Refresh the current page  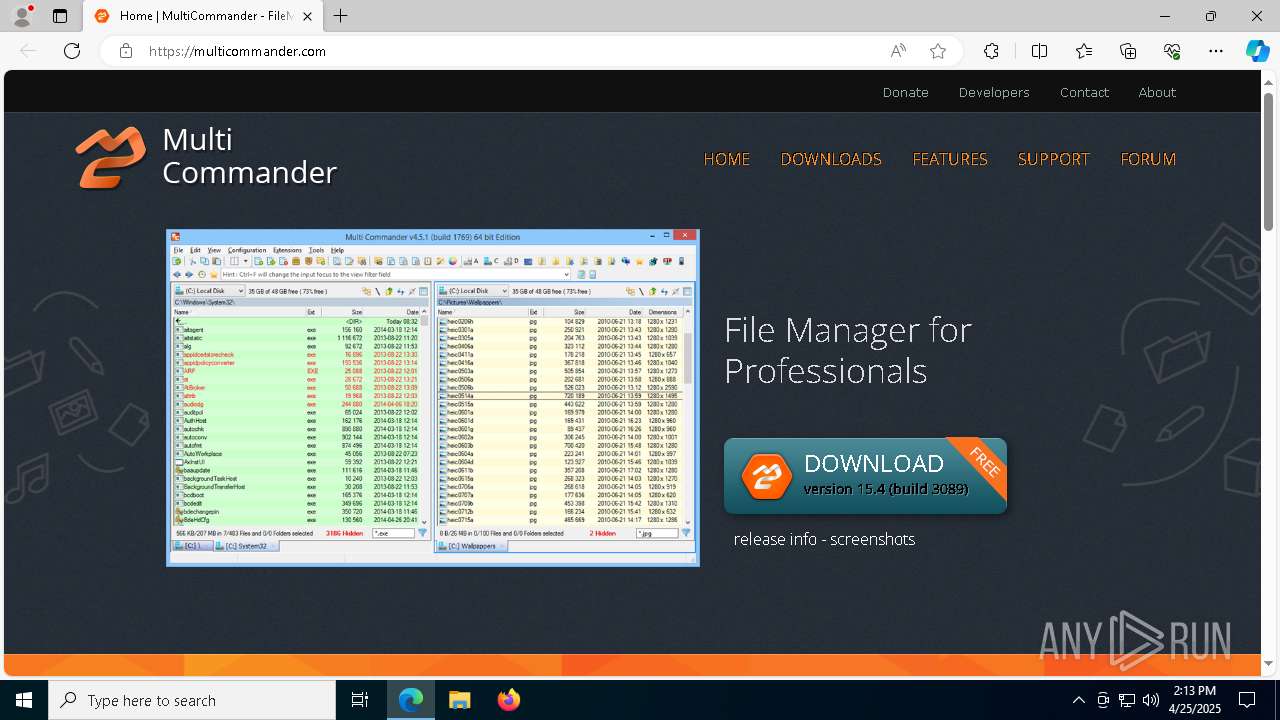pos(72,51)
